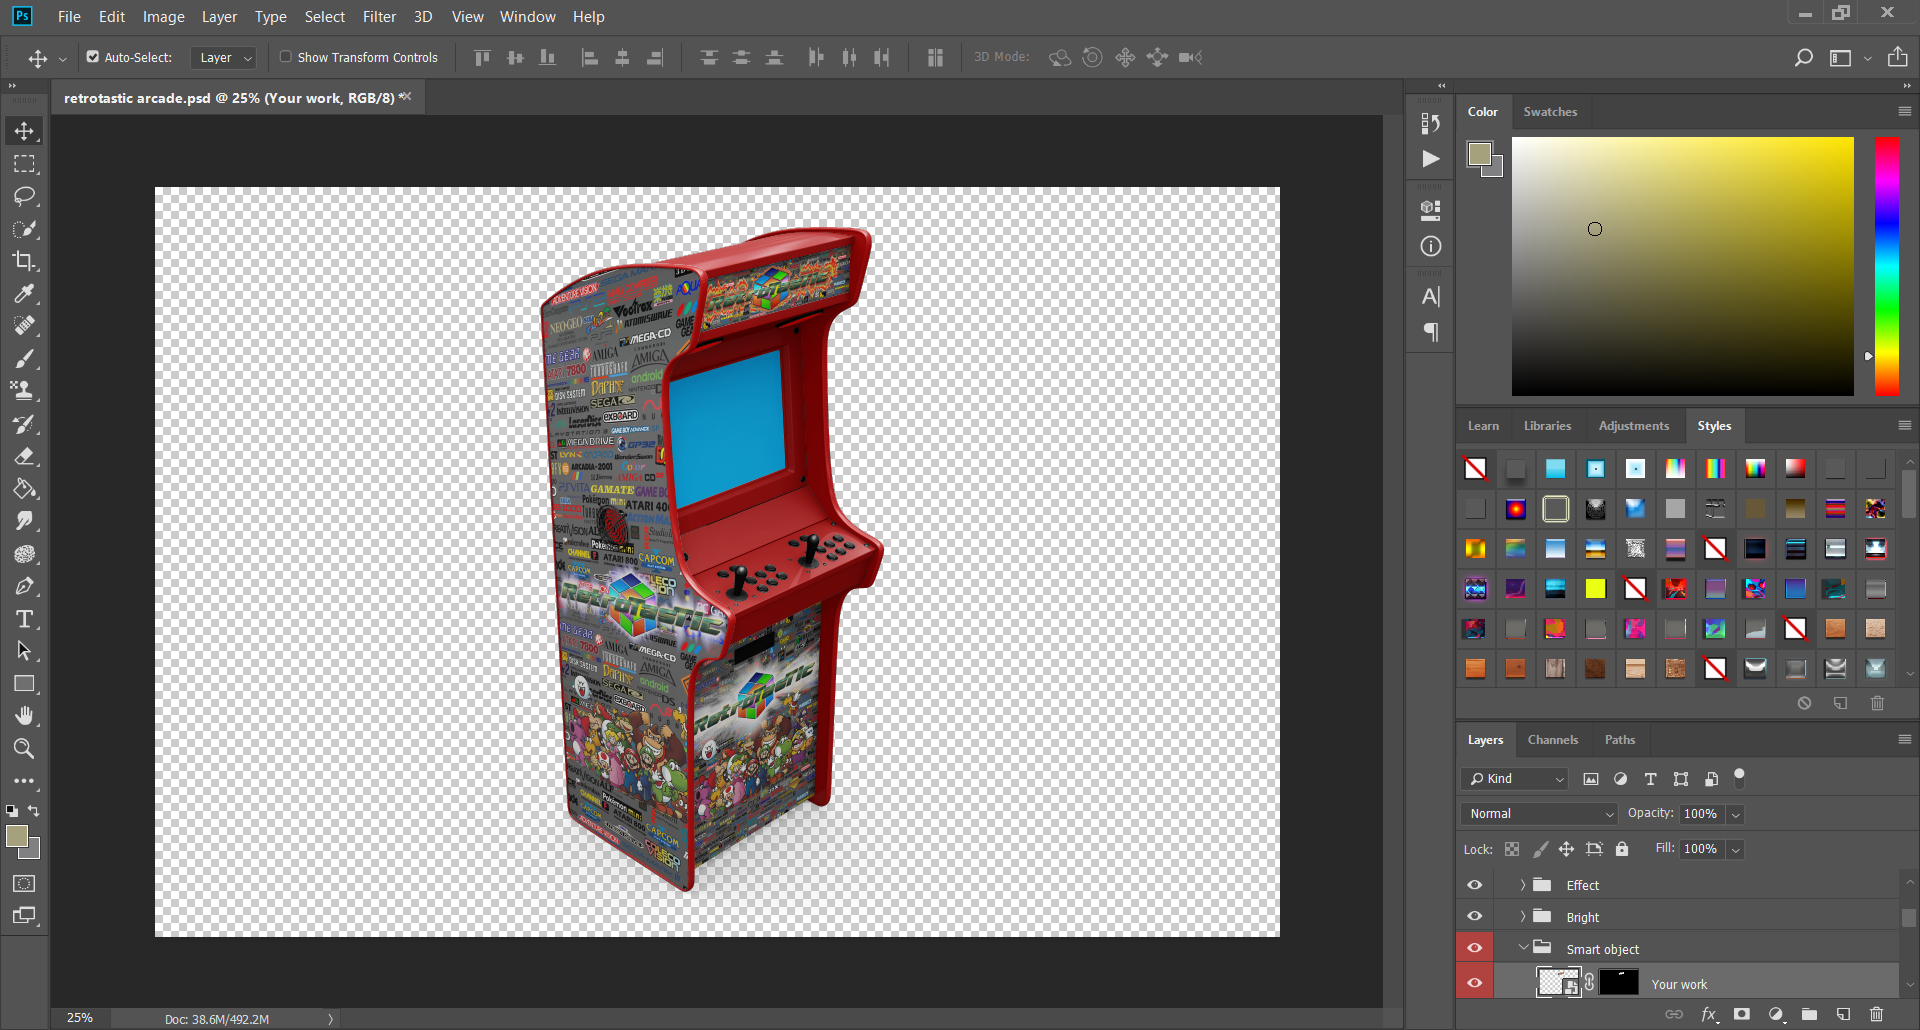Viewport: 1920px width, 1030px height.
Task: Open the workspace switcher dropdown arrow
Action: 1867,58
